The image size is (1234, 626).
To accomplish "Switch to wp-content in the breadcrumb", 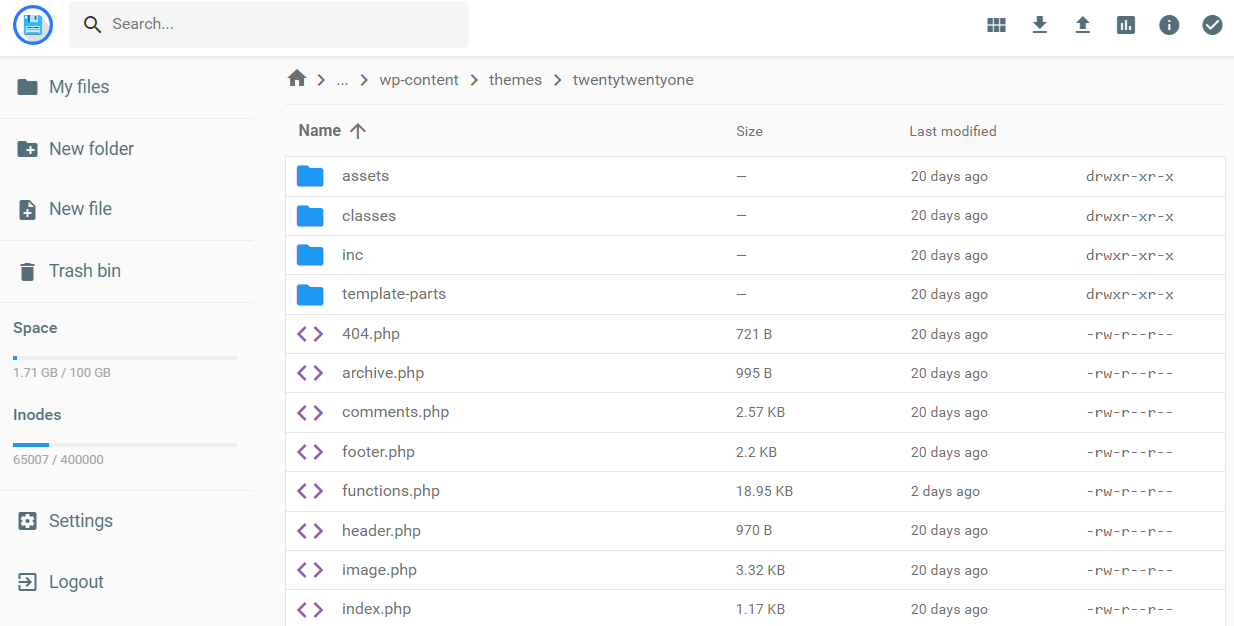I will 419,79.
